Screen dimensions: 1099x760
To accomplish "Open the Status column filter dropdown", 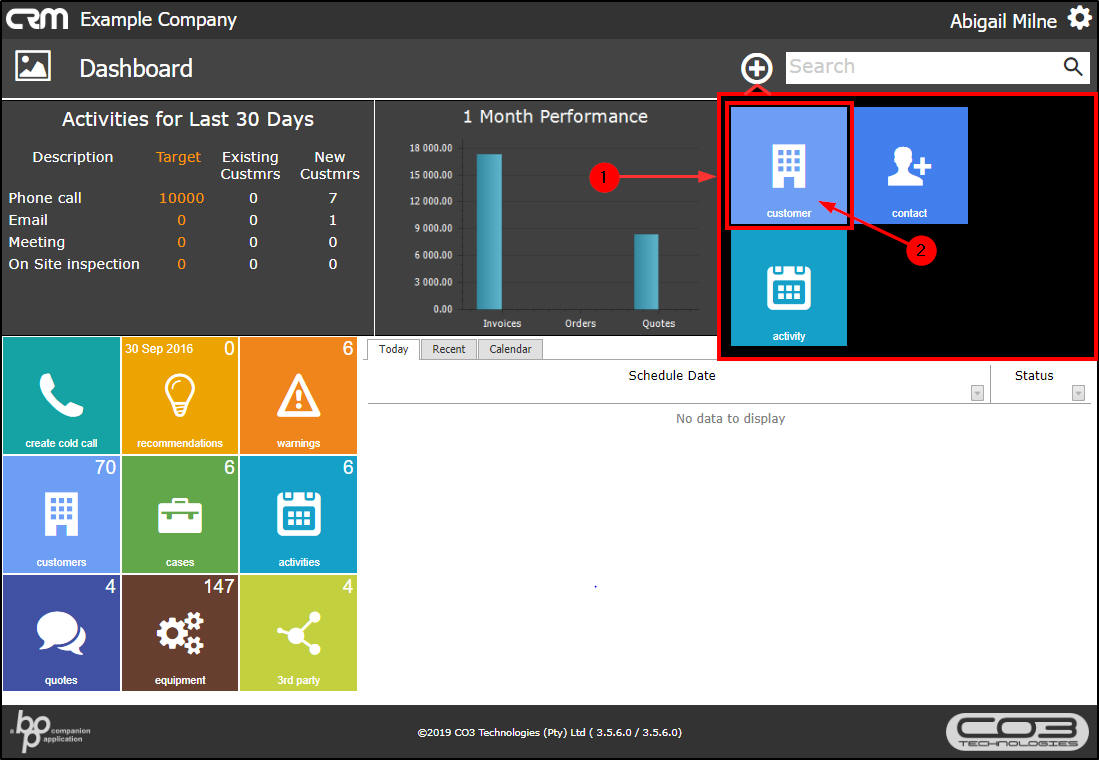I will pos(1079,393).
